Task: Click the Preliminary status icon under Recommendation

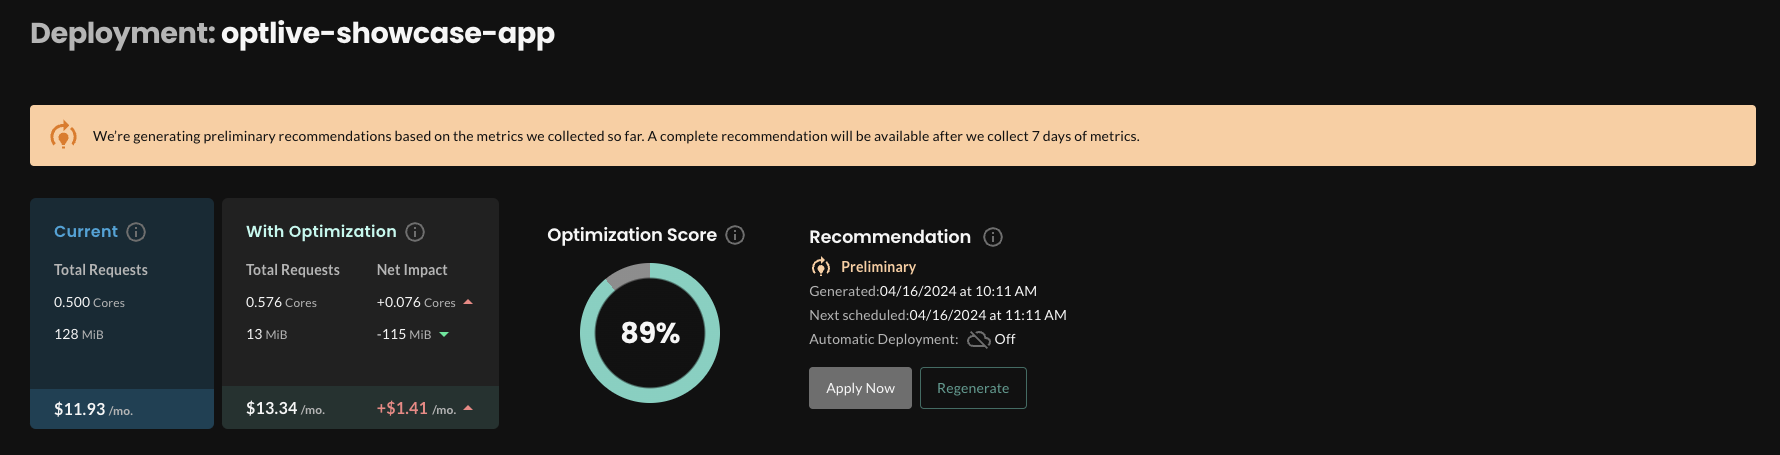Action: (x=820, y=267)
